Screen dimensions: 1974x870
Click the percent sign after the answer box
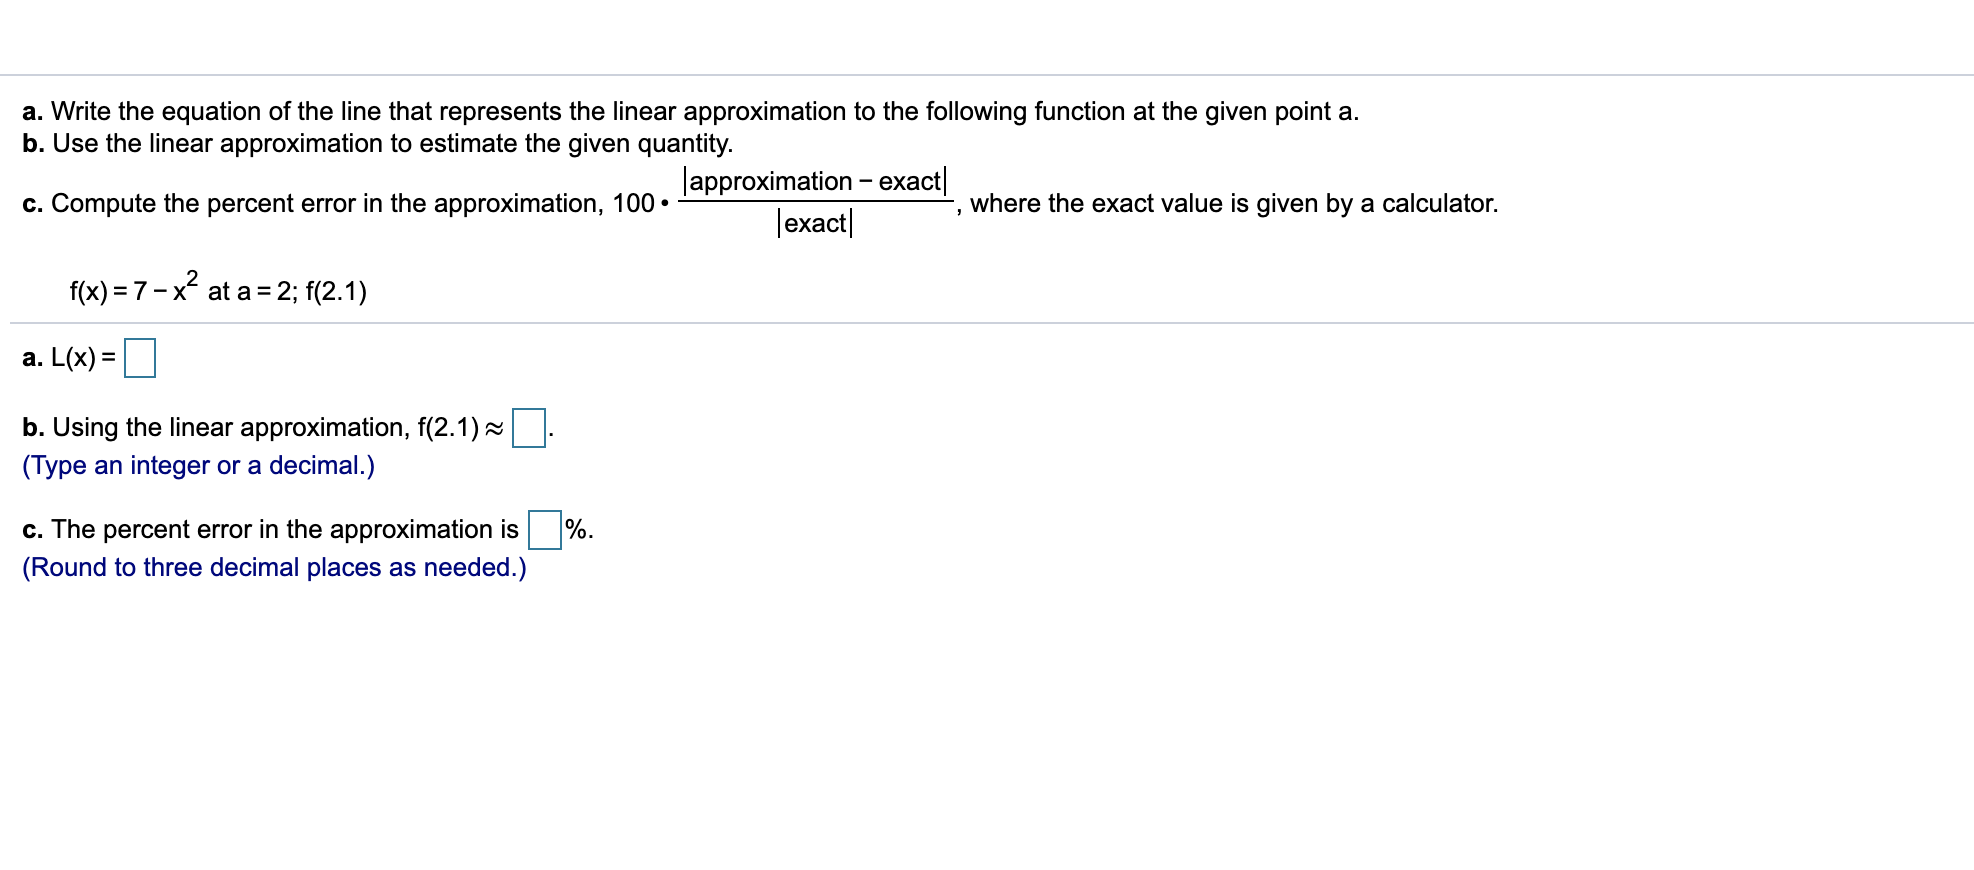point(576,529)
